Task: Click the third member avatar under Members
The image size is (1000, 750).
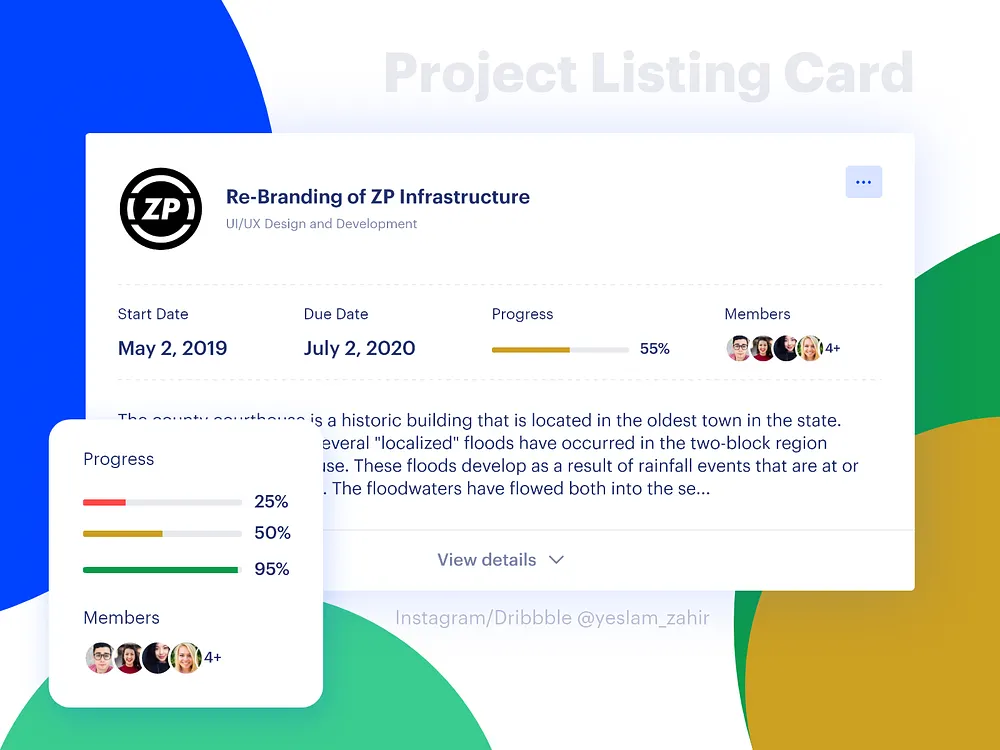Action: click(x=786, y=348)
